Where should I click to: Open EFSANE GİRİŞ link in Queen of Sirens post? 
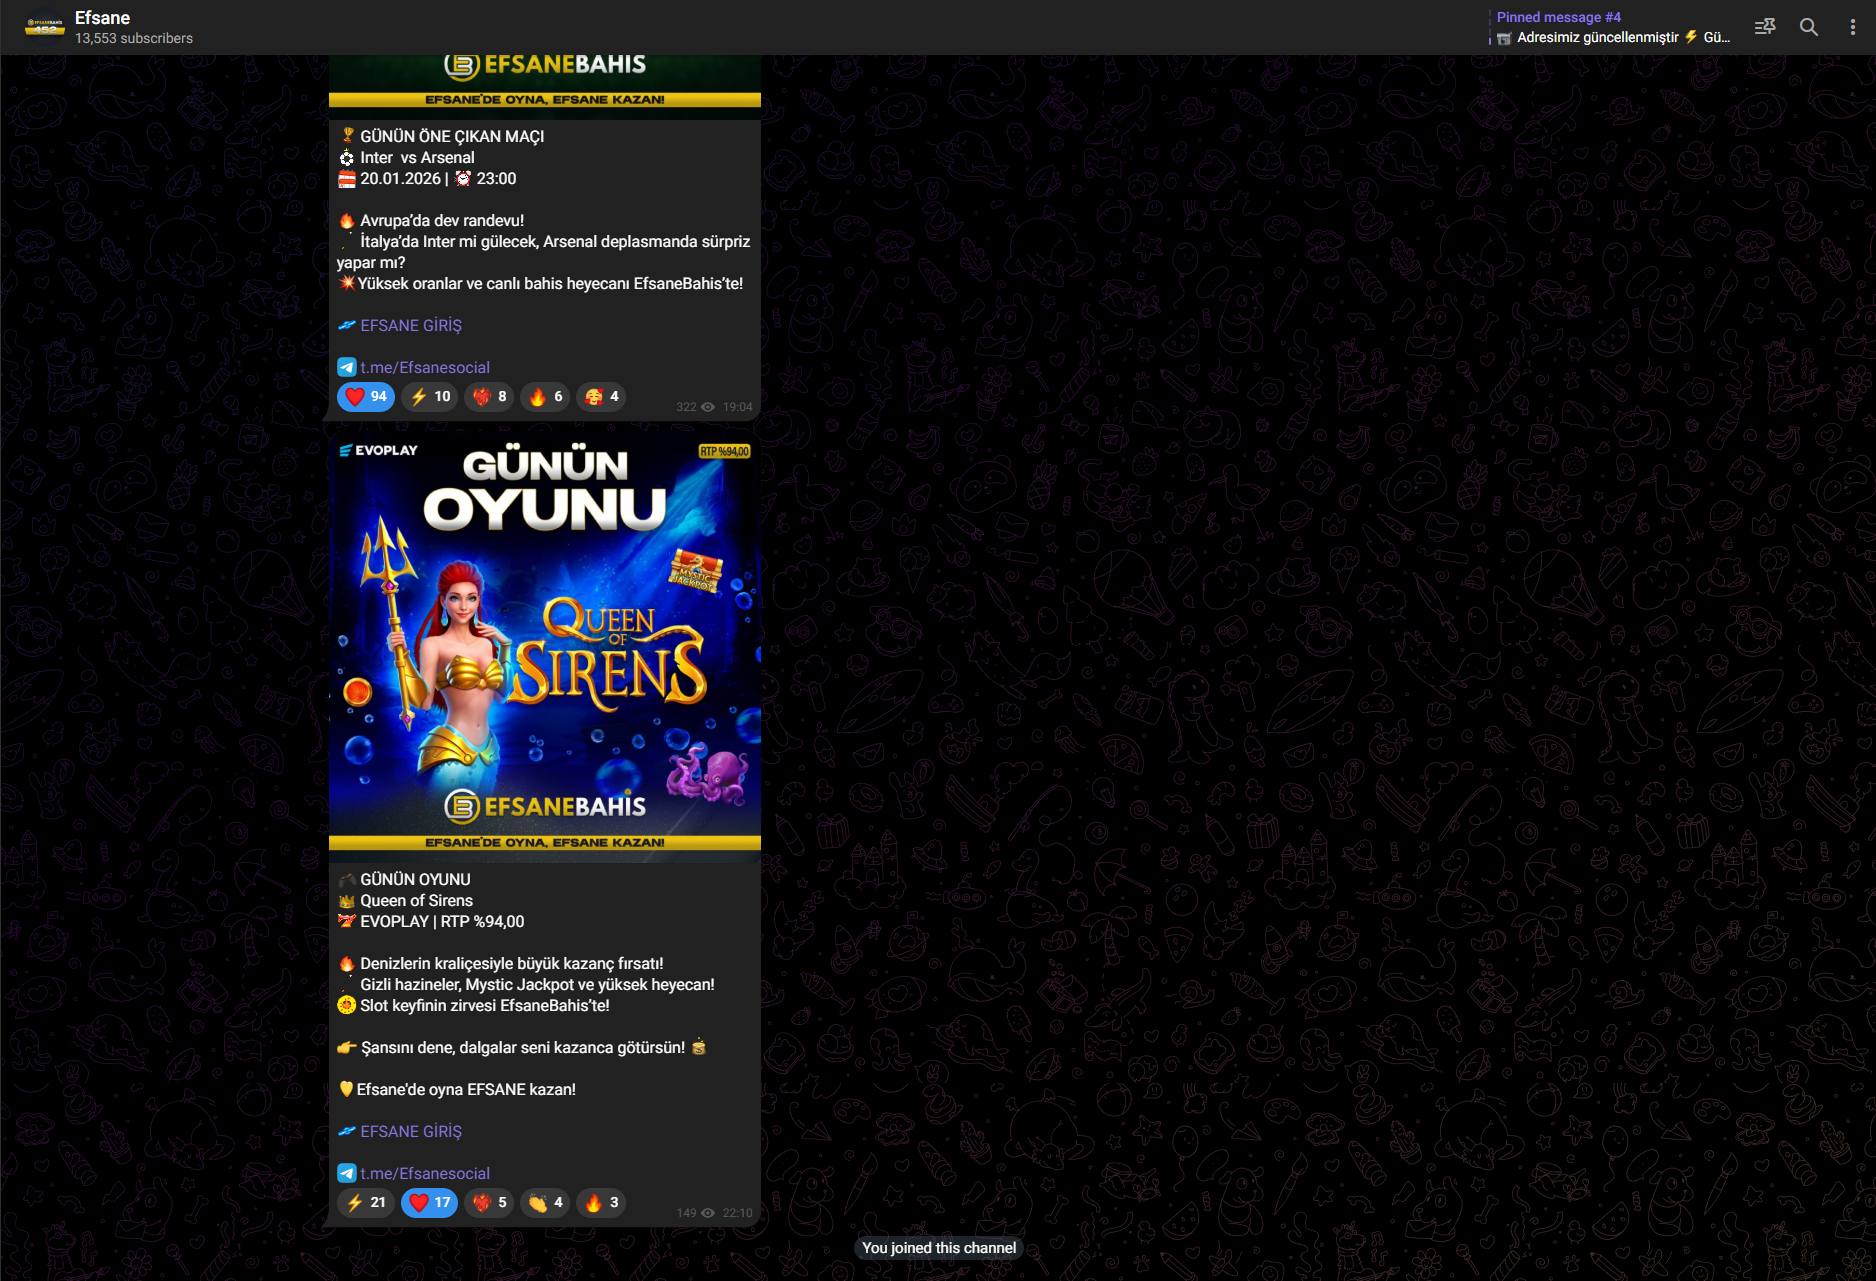(x=411, y=1132)
